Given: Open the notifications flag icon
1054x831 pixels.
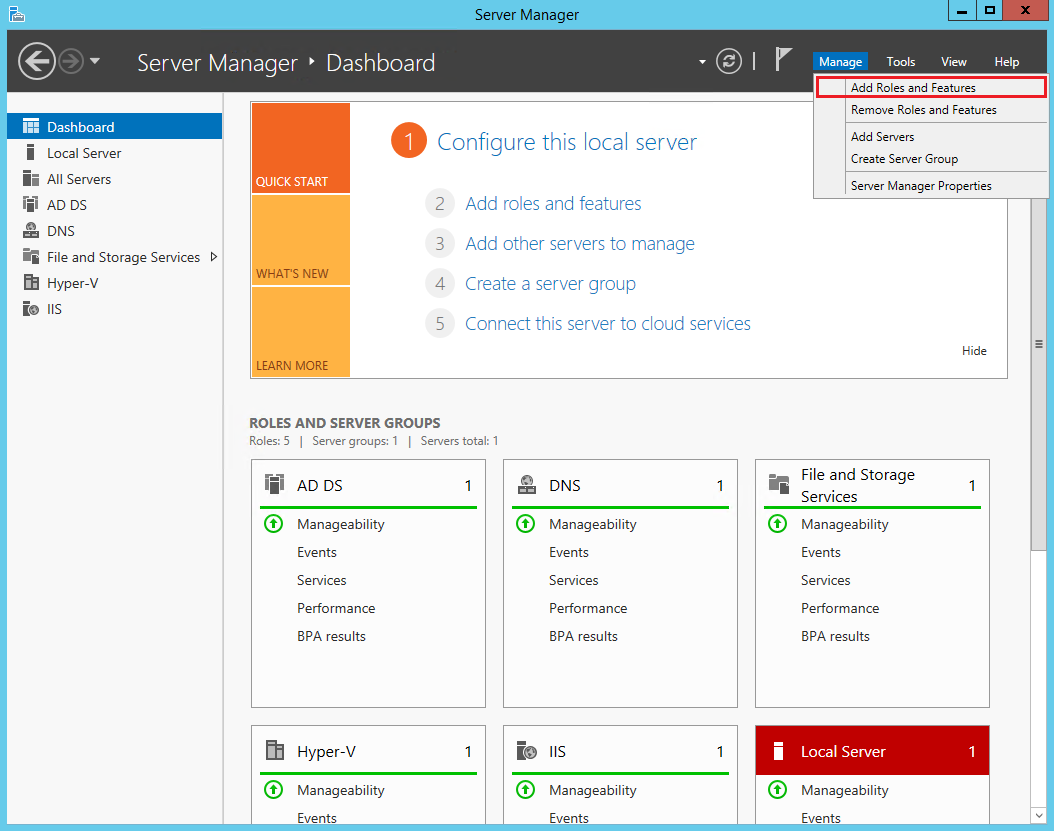Looking at the screenshot, I should [783, 59].
